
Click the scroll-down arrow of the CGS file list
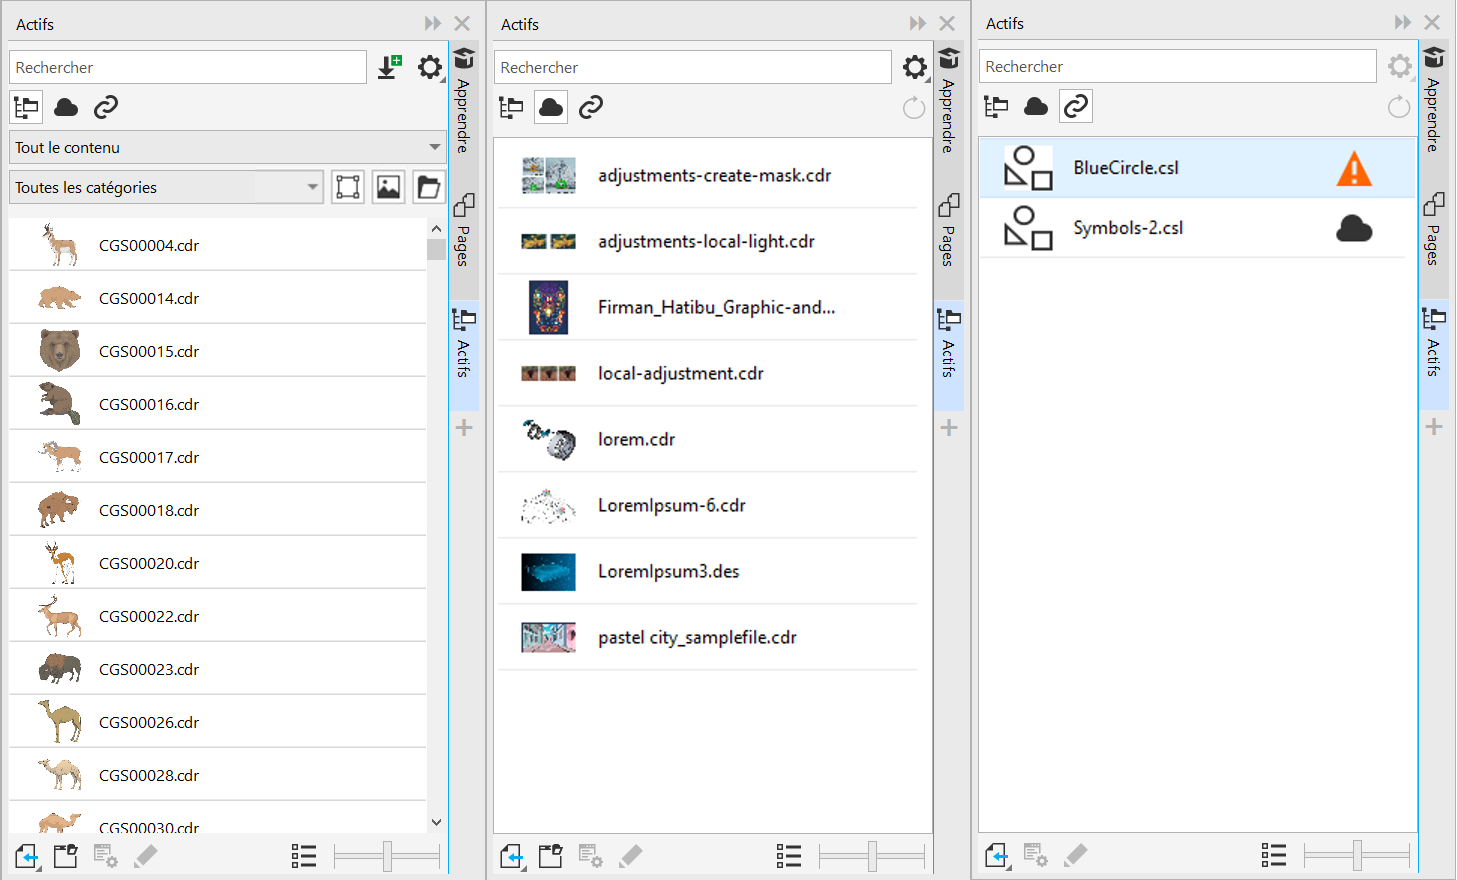436,822
